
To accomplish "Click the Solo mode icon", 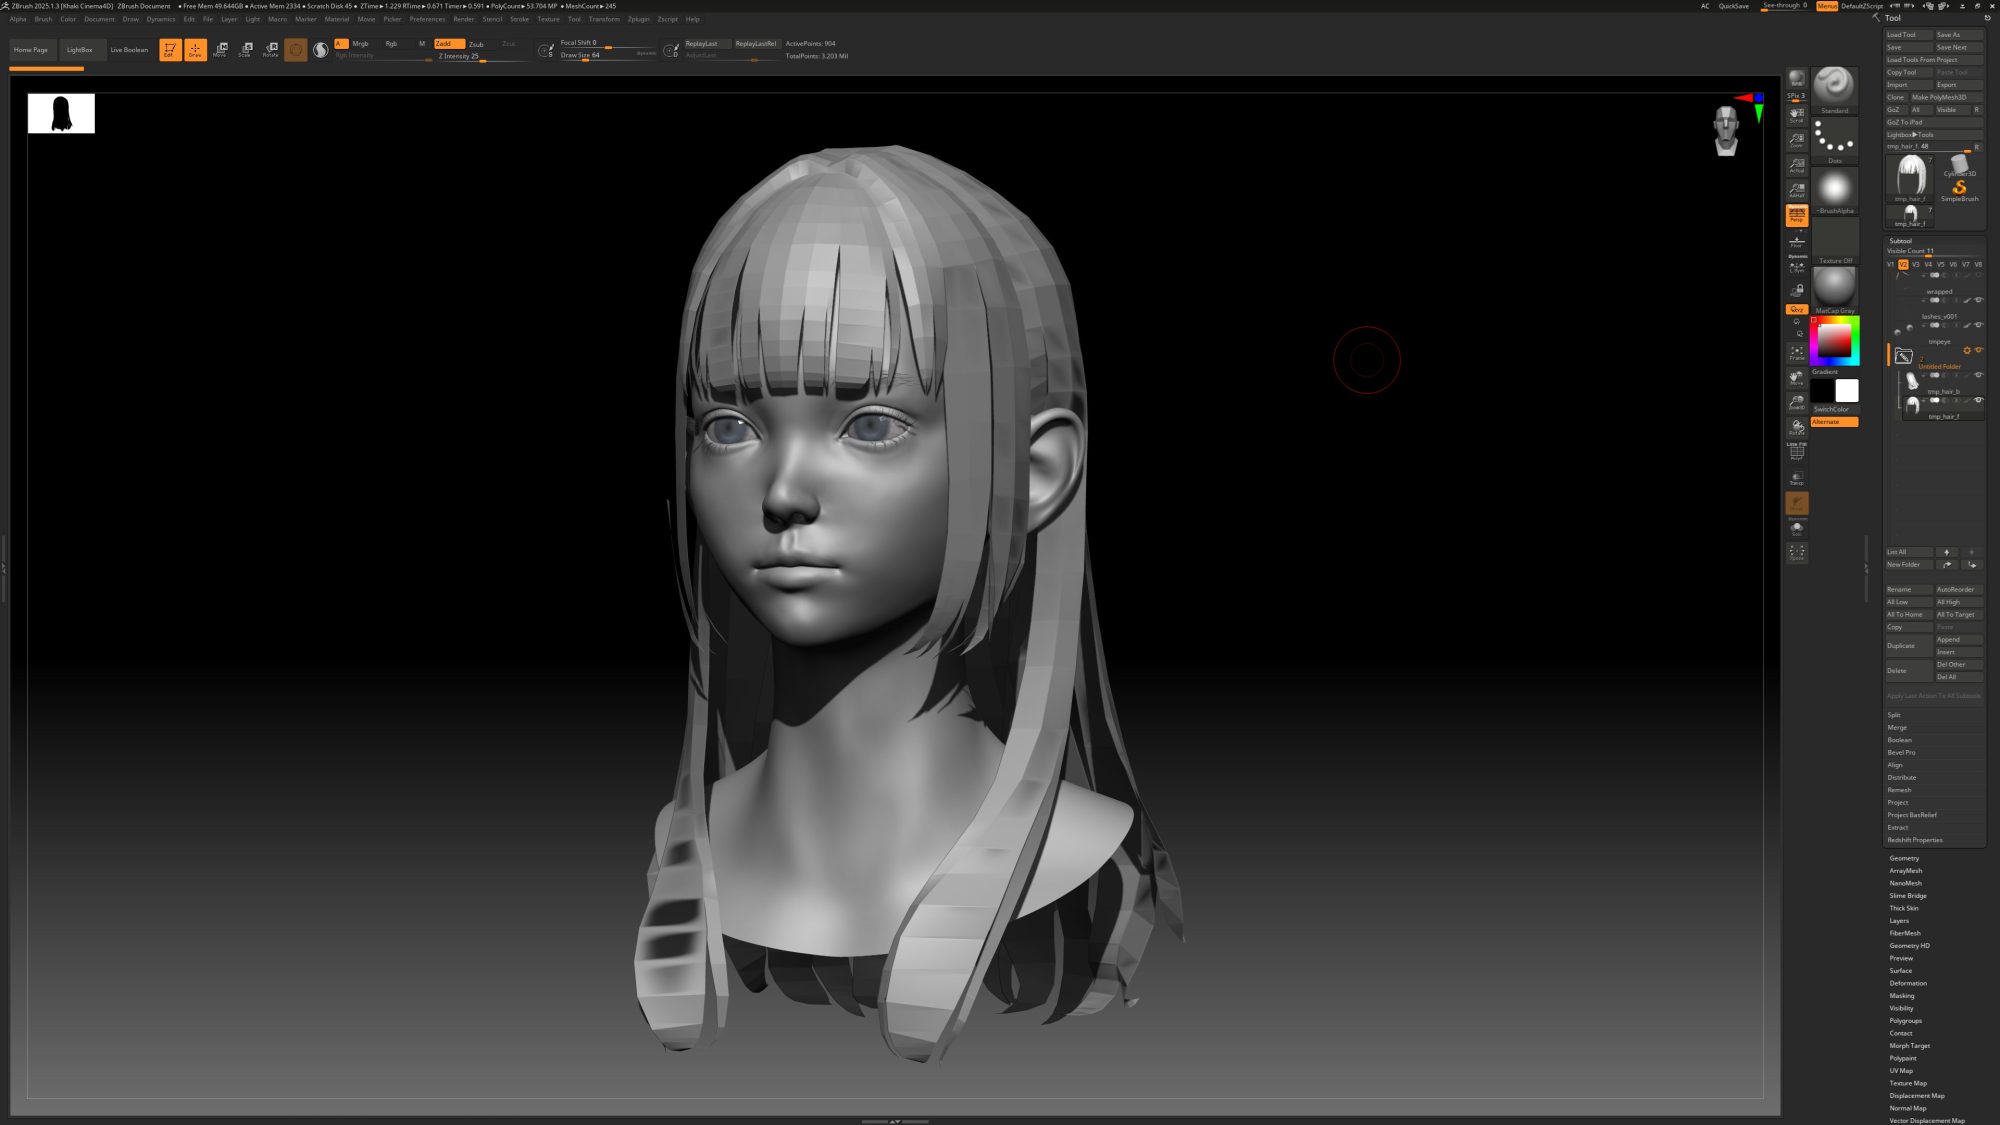I will click(1796, 528).
